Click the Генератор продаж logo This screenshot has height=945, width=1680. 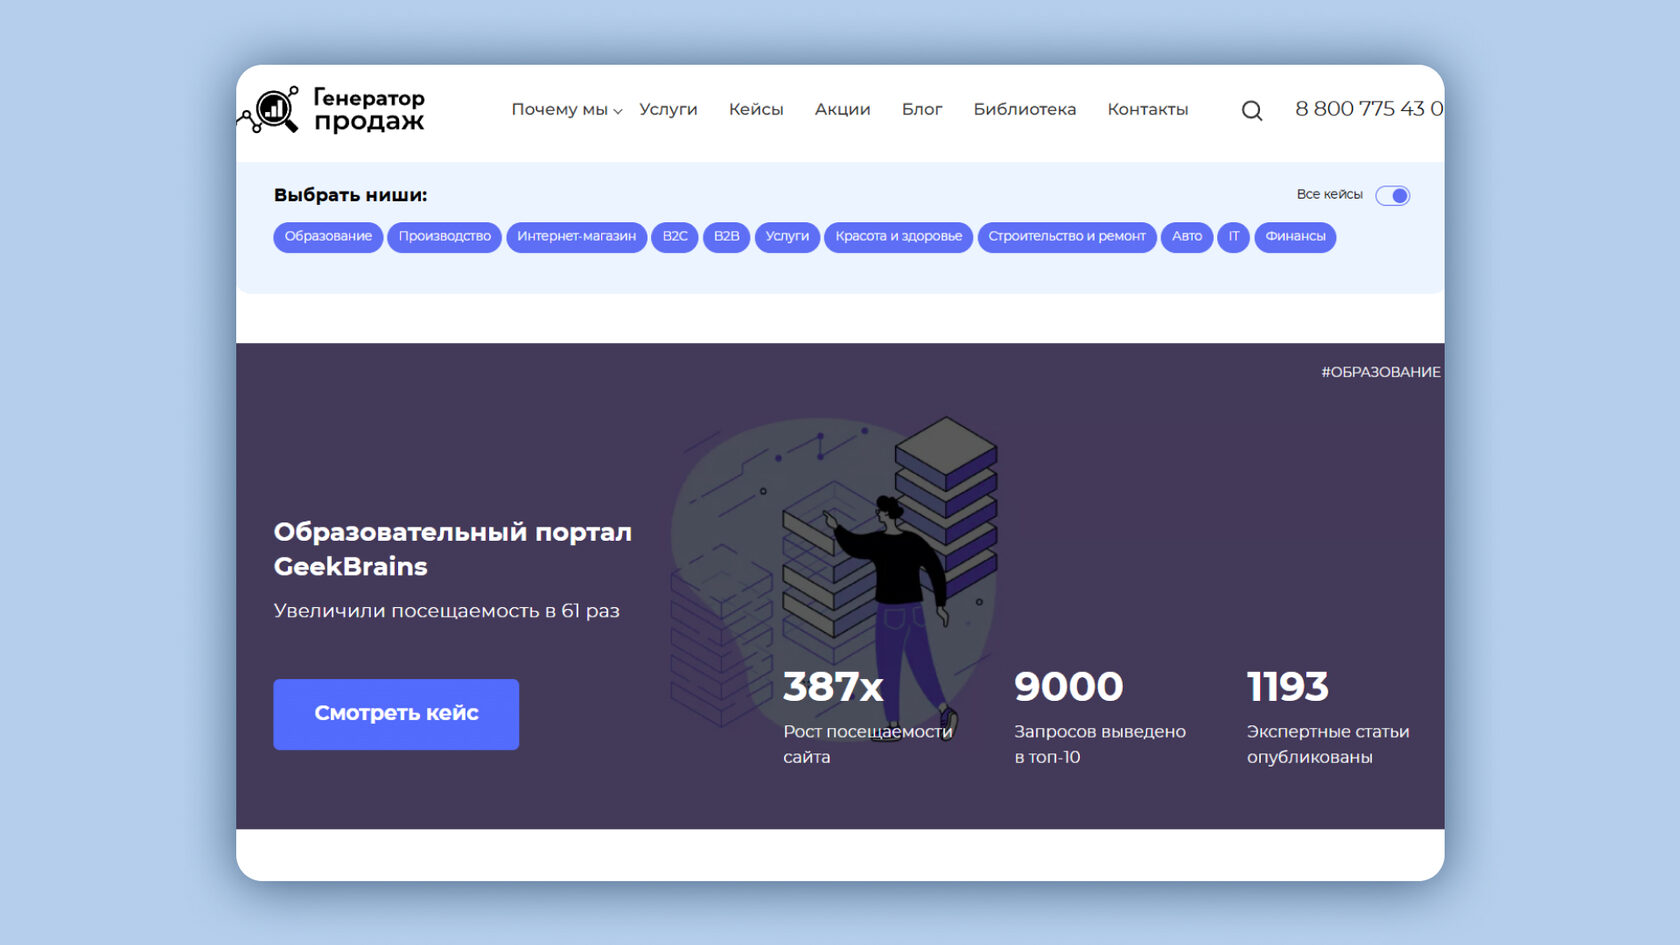click(x=332, y=110)
